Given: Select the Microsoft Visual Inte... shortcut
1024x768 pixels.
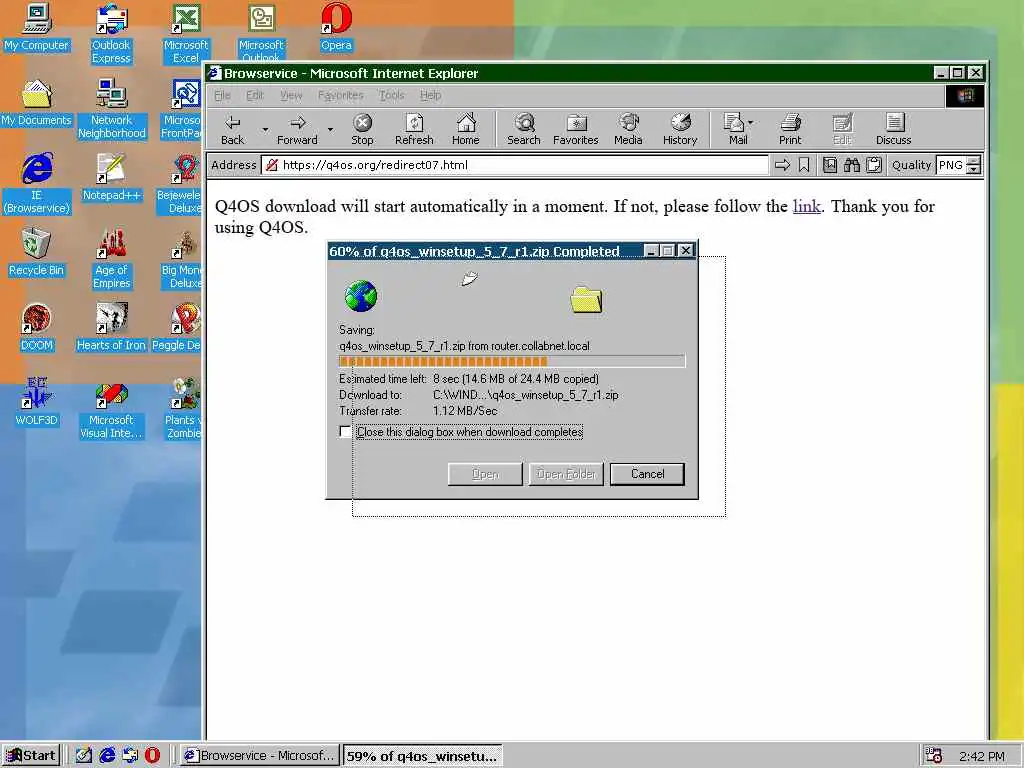Looking at the screenshot, I should coord(111,409).
